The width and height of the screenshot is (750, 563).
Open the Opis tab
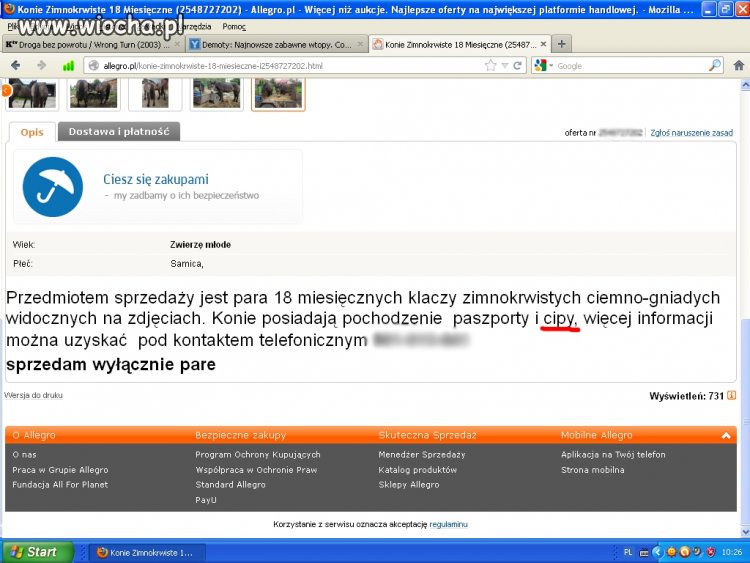(32, 132)
